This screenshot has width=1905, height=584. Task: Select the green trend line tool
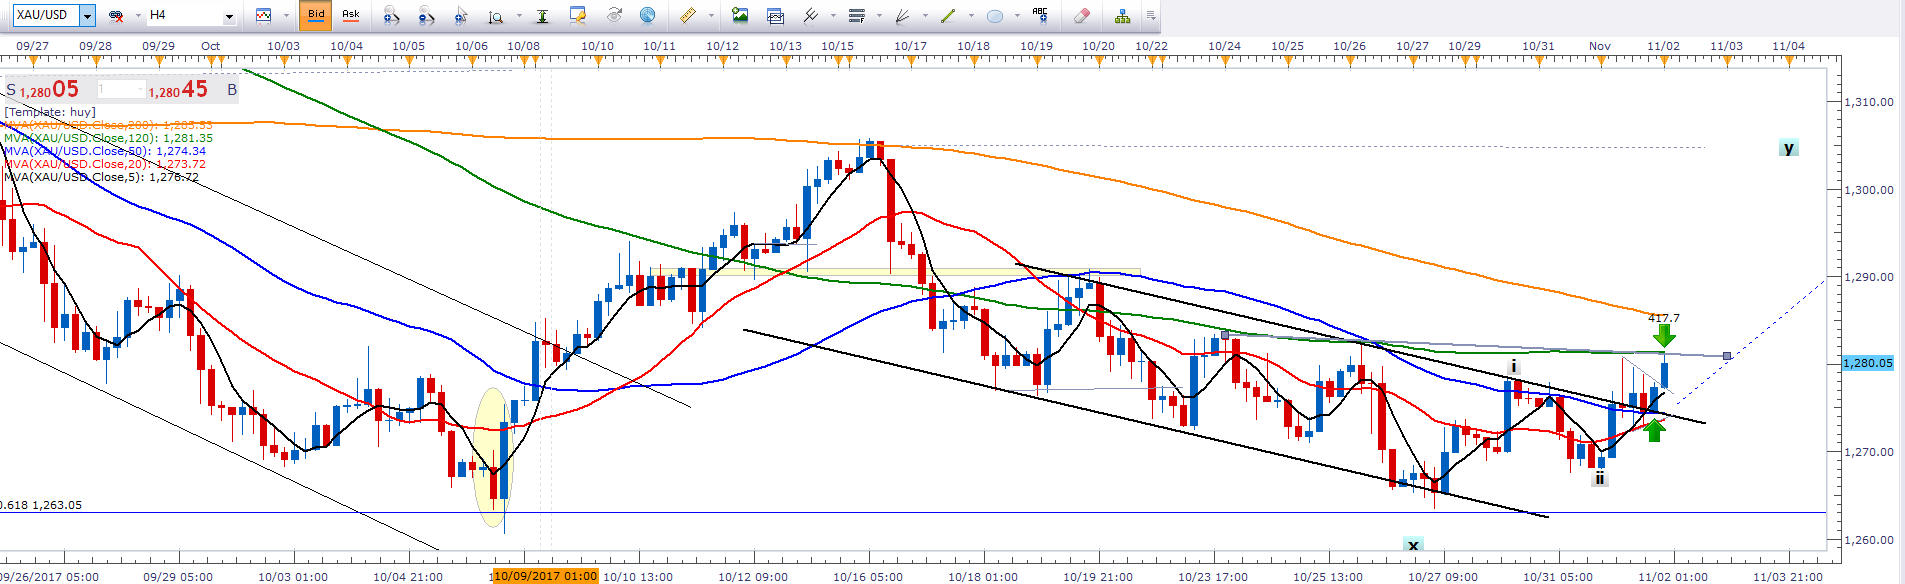pyautogui.click(x=948, y=15)
